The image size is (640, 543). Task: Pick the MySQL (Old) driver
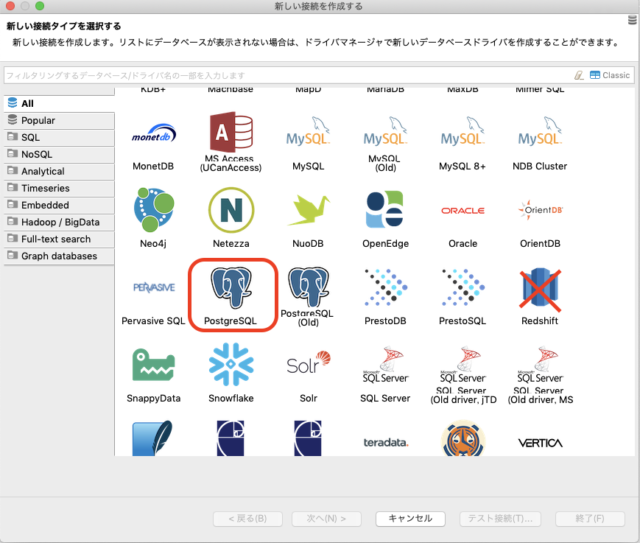385,132
